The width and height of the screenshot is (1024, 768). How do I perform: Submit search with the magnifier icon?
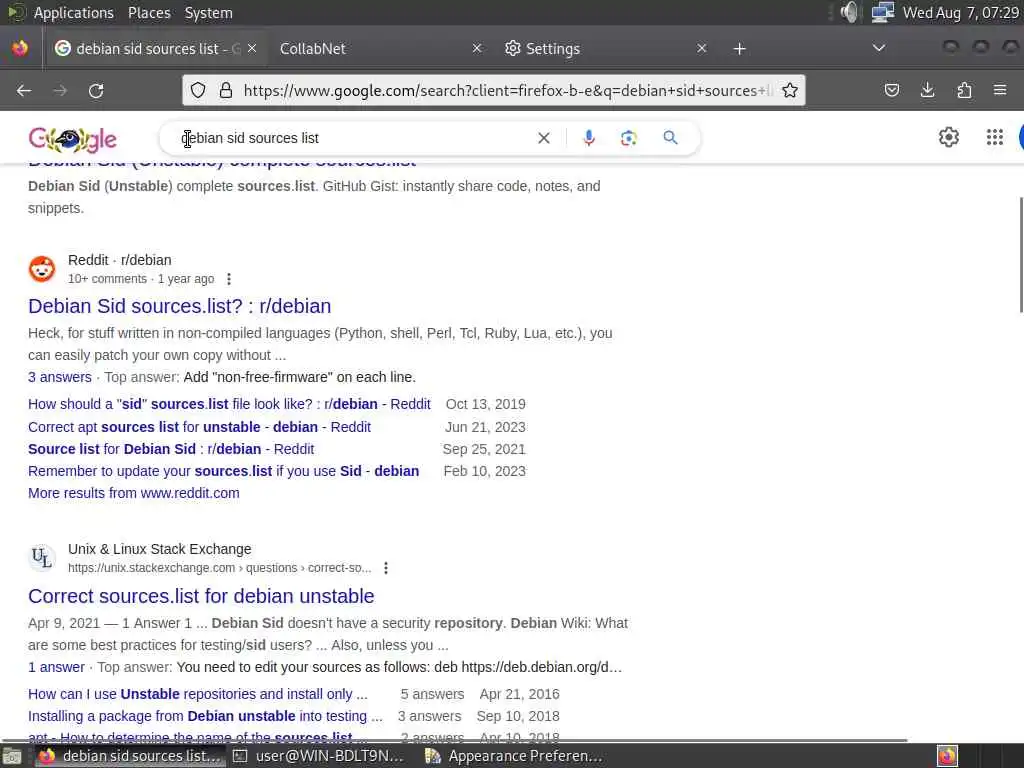pyautogui.click(x=670, y=138)
